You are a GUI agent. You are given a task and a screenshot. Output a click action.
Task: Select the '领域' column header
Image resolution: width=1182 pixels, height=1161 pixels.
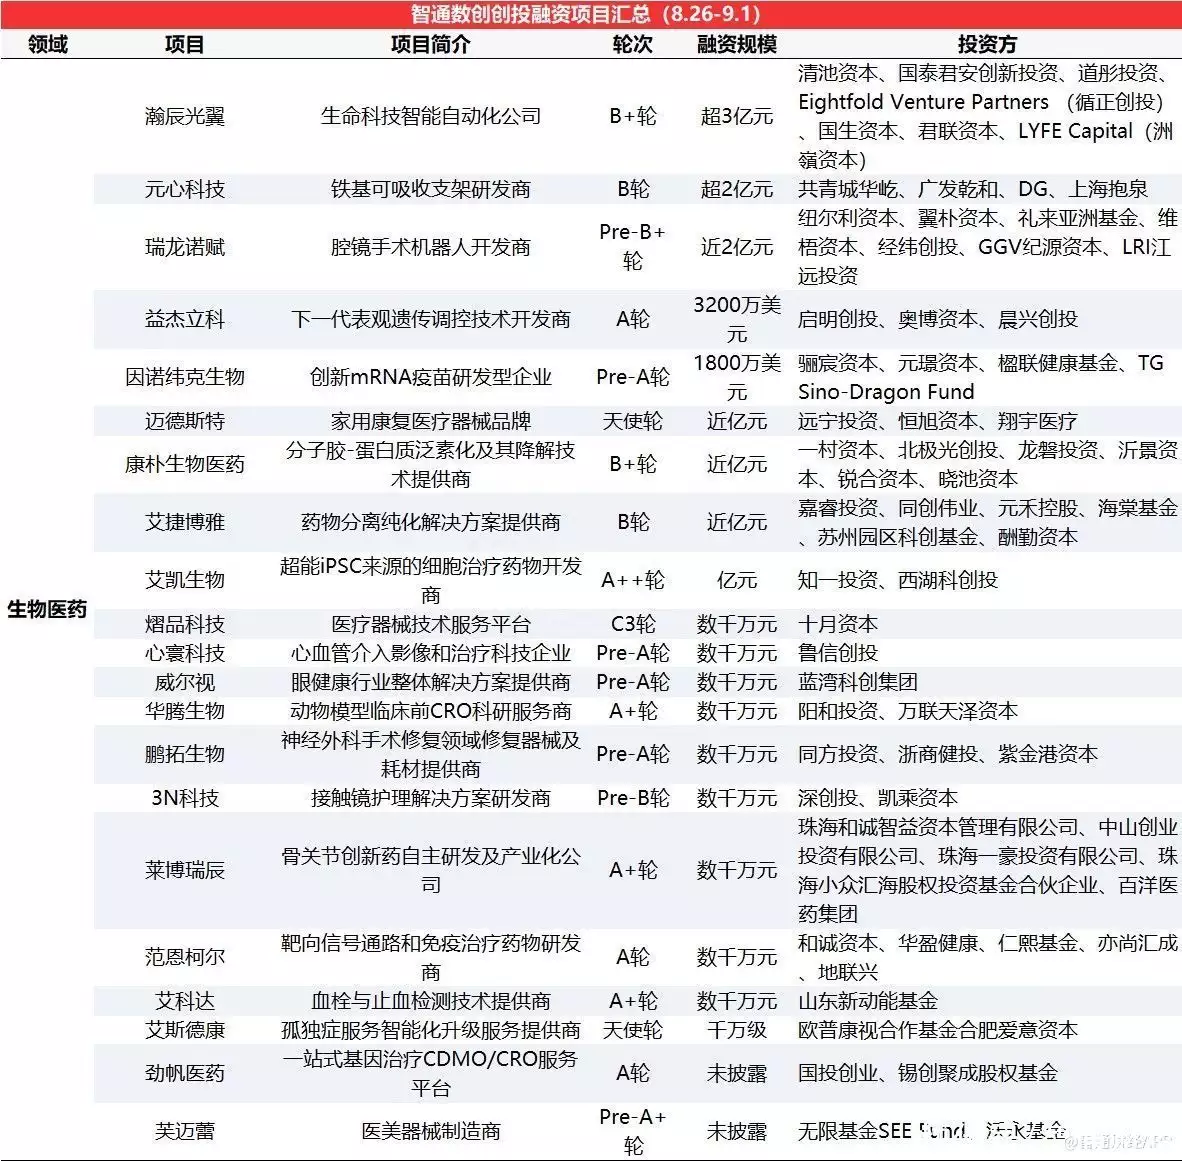point(47,44)
